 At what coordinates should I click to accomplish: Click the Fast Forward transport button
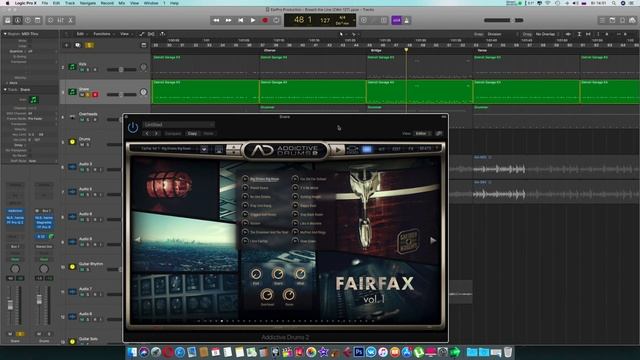pyautogui.click(x=229, y=20)
